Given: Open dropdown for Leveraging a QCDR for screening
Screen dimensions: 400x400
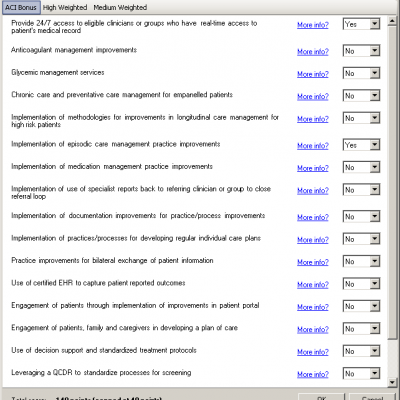Looking at the screenshot, I should (x=362, y=373).
